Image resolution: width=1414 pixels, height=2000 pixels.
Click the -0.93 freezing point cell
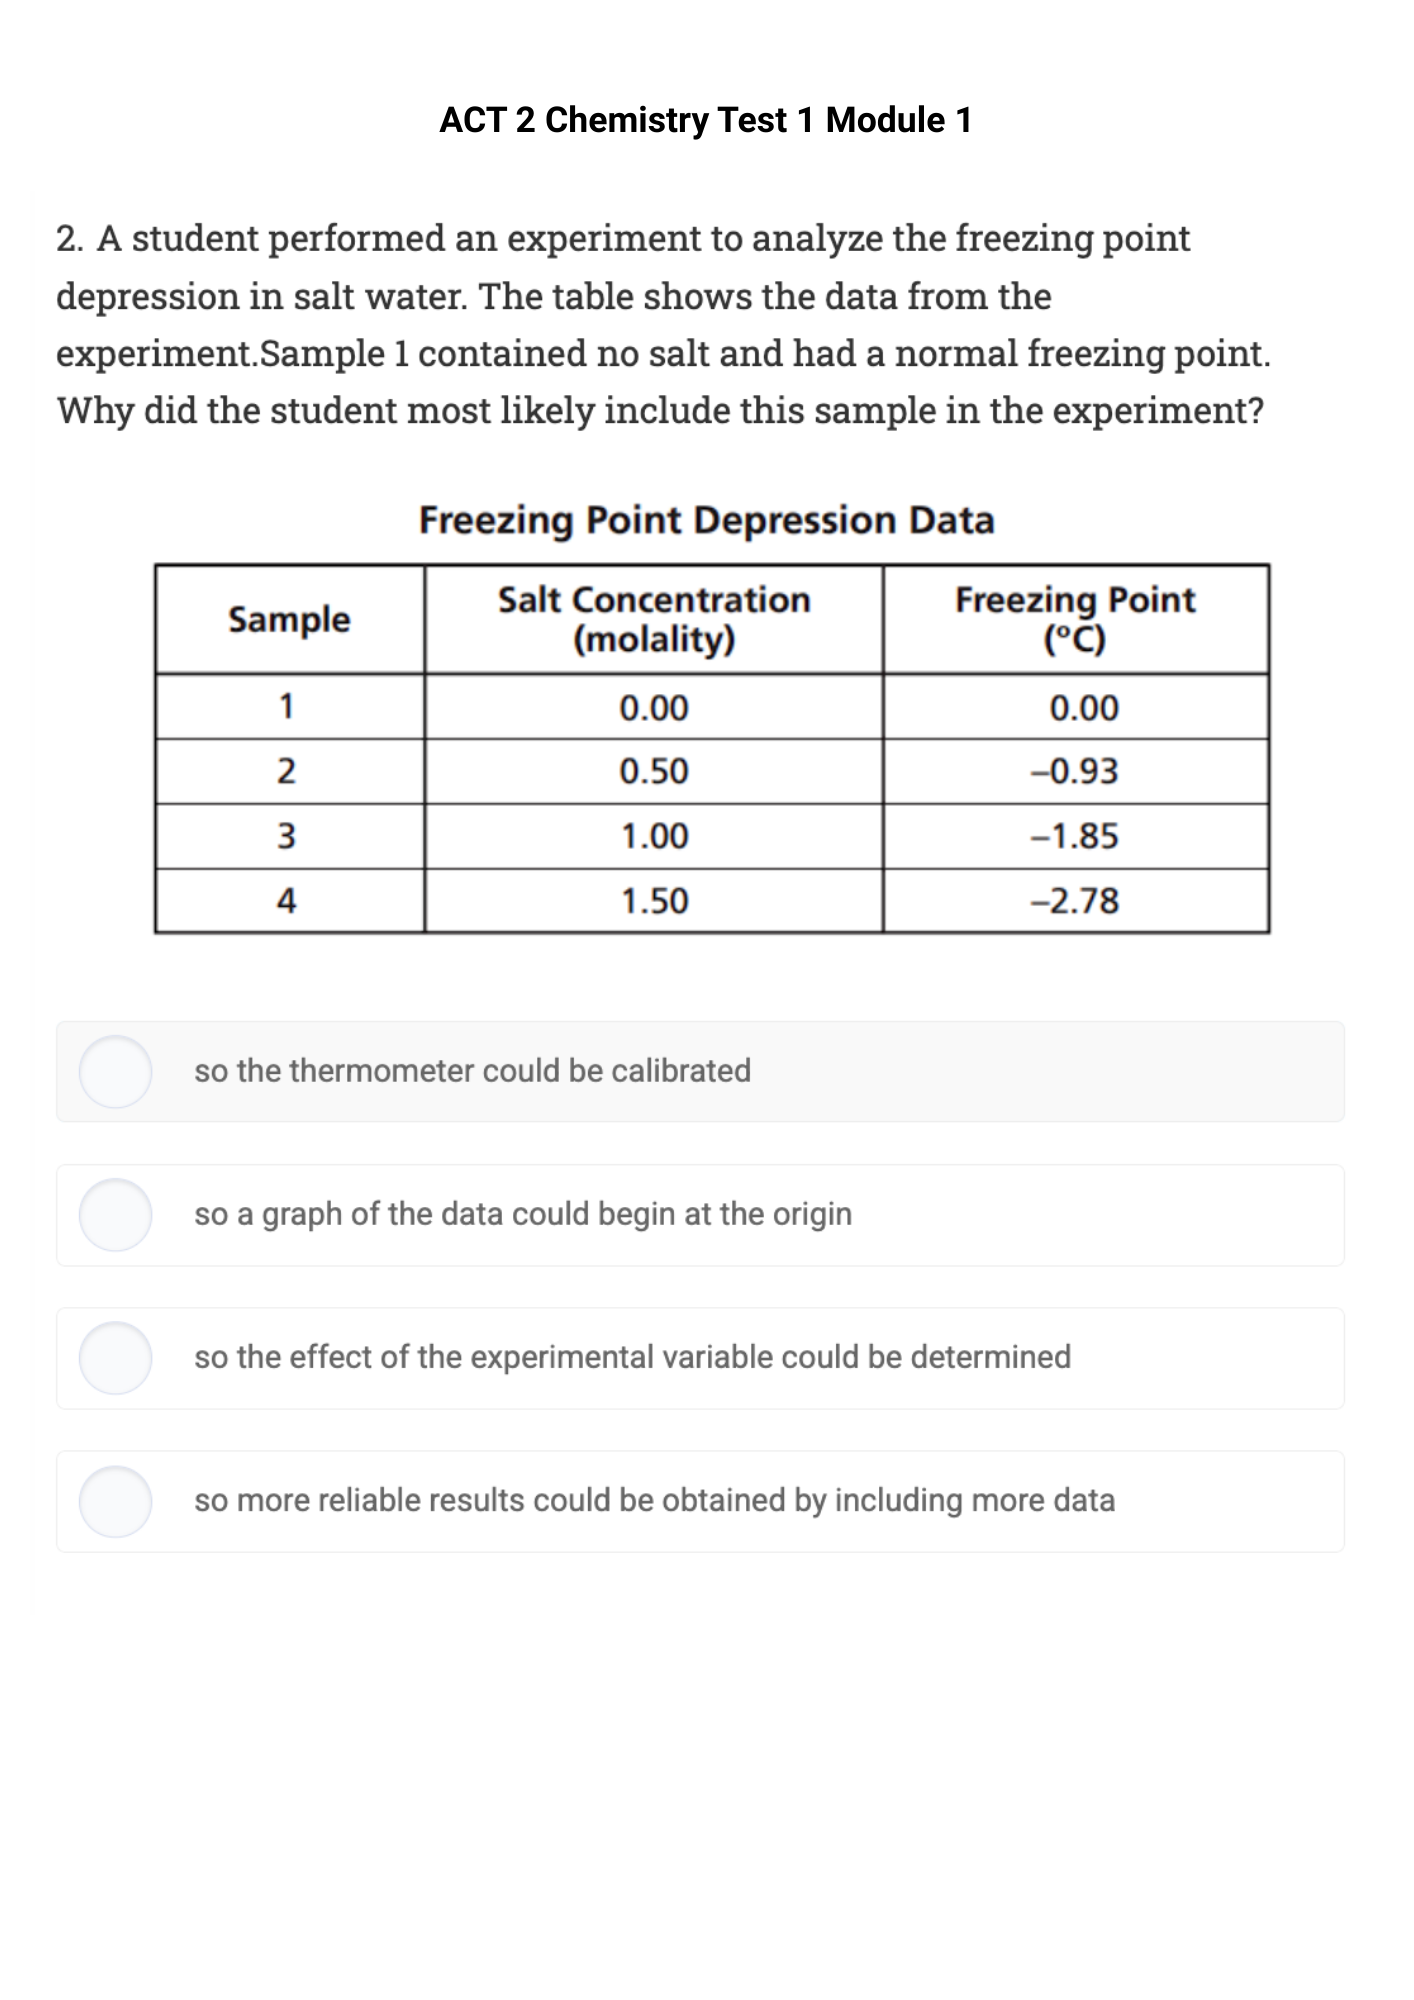pyautogui.click(x=1075, y=772)
